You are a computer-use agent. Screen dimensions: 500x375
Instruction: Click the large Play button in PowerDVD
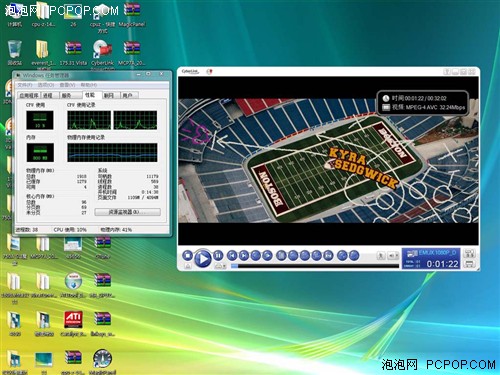point(202,258)
